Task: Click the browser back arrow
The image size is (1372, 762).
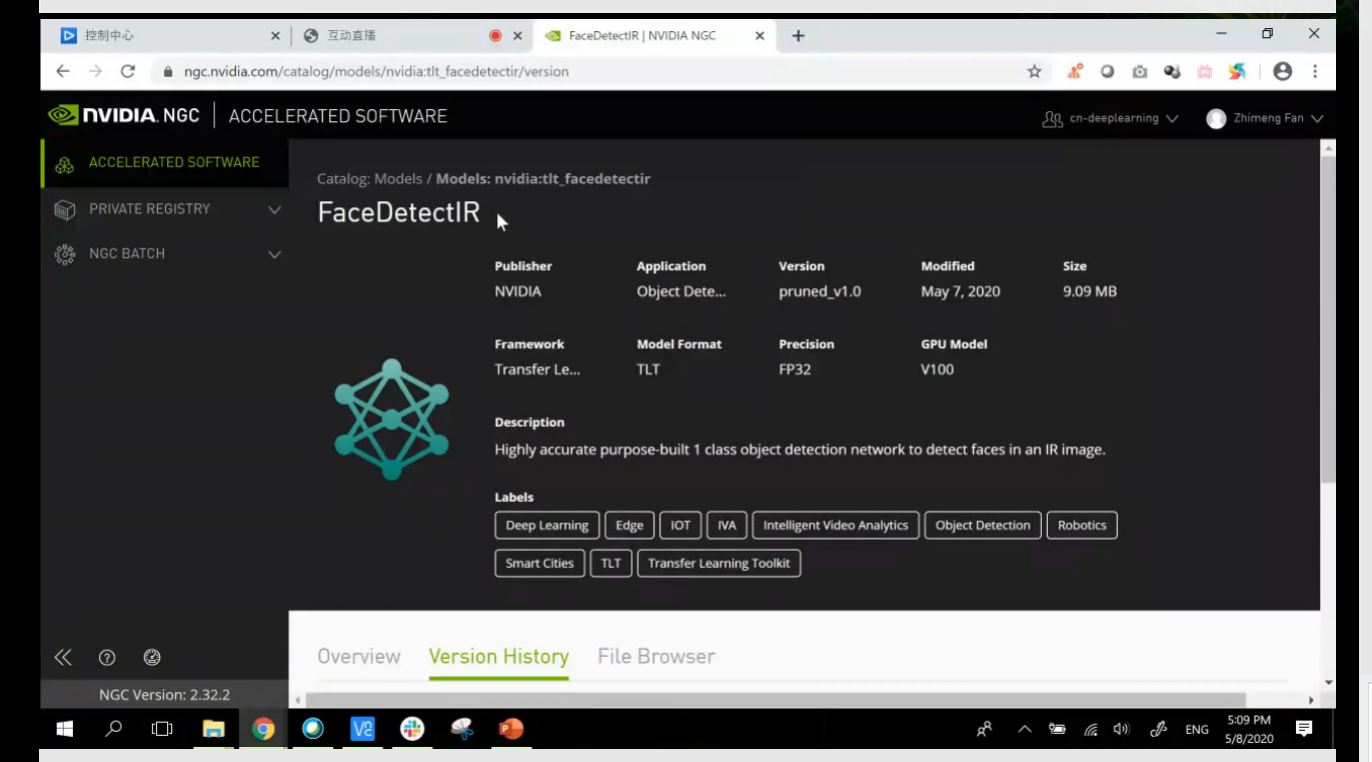Action: [63, 71]
